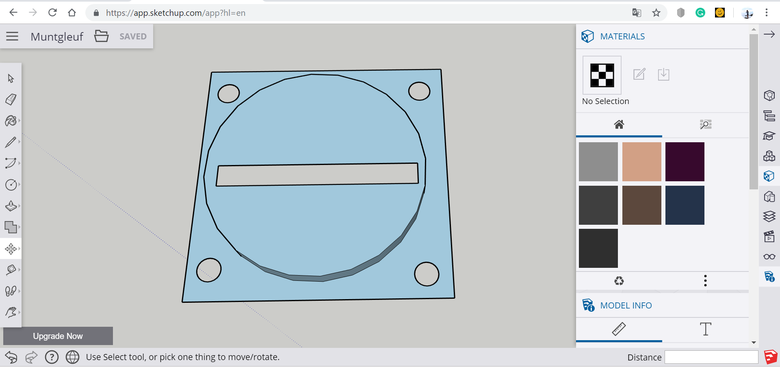The height and width of the screenshot is (367, 780).
Task: Open the materials three-dot options menu
Action: [x=705, y=281]
